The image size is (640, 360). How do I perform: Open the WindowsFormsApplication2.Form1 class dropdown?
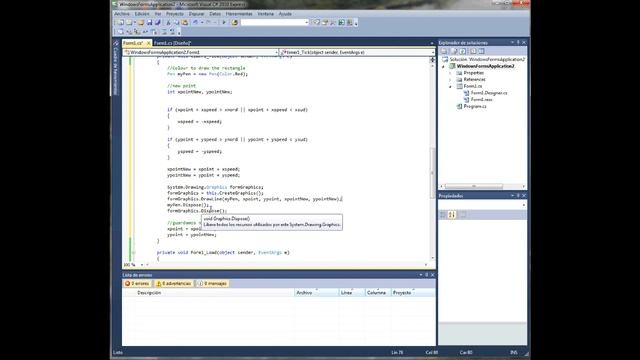[x=201, y=52]
